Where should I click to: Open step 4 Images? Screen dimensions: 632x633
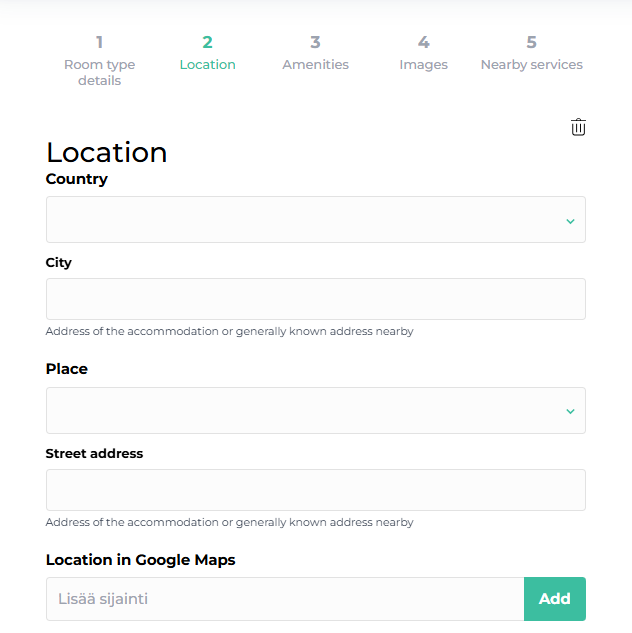point(423,53)
